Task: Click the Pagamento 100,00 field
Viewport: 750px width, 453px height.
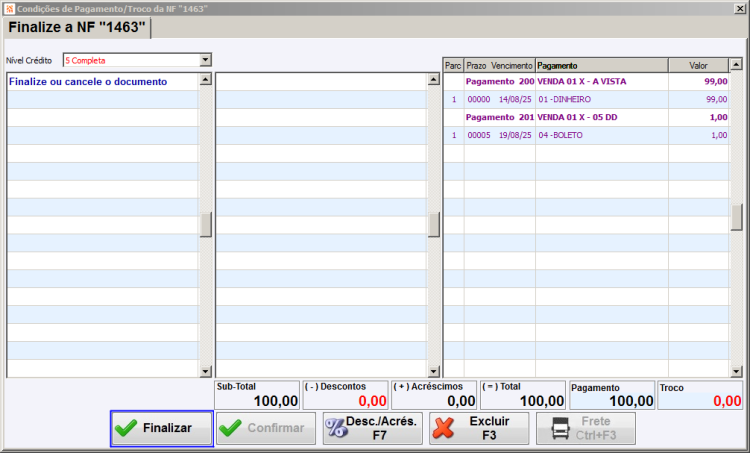Action: coord(612,395)
